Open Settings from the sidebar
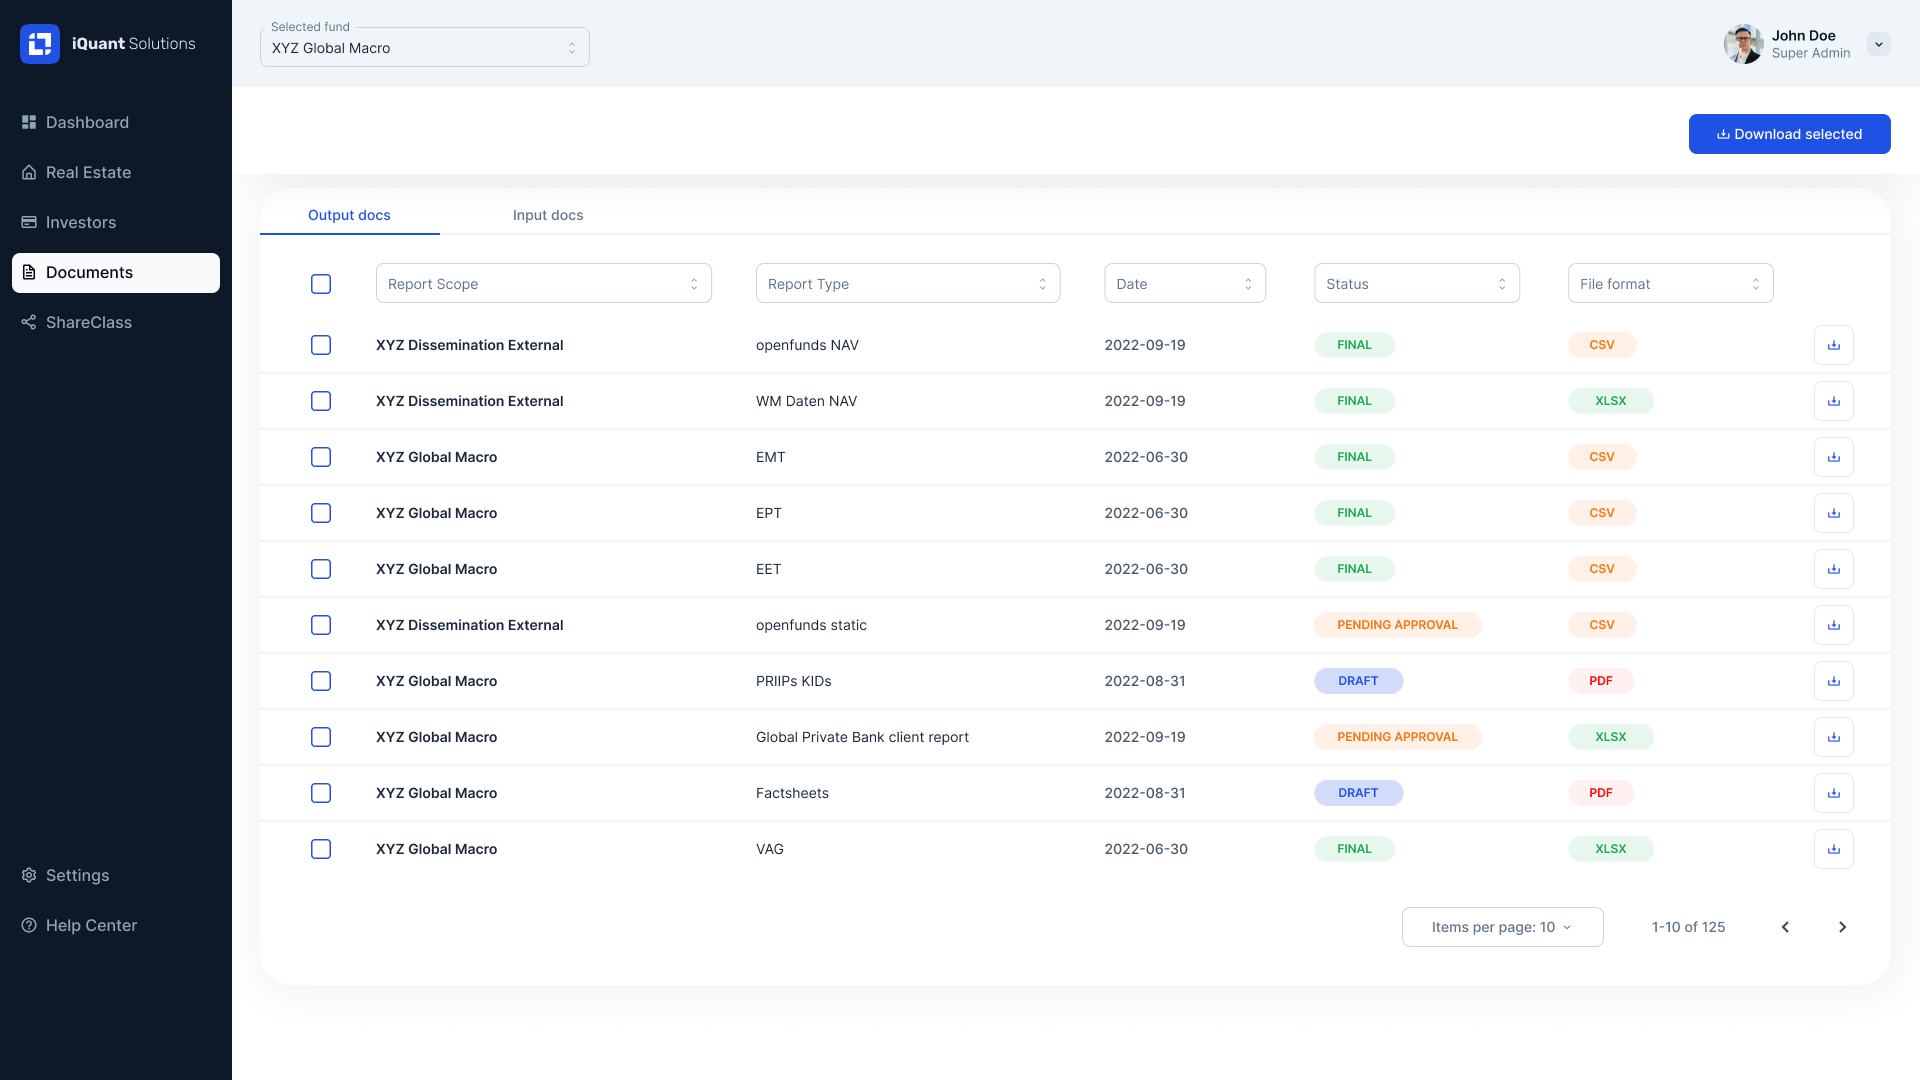 (116, 875)
